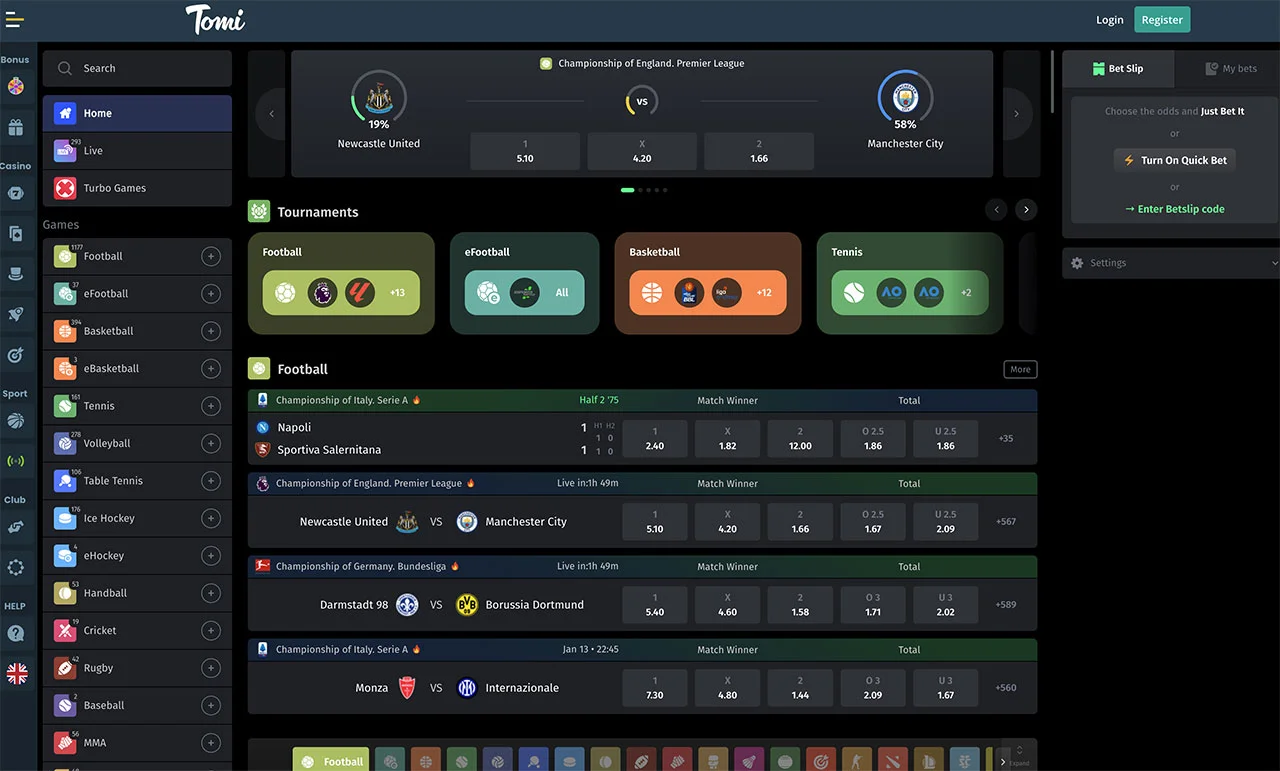
Task: Click the Tomi logo
Action: click(x=215, y=19)
